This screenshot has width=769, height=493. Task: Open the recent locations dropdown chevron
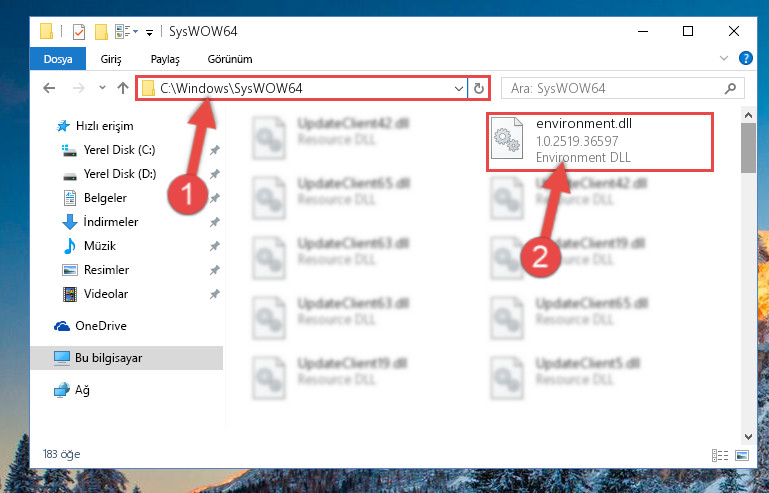click(x=102, y=88)
